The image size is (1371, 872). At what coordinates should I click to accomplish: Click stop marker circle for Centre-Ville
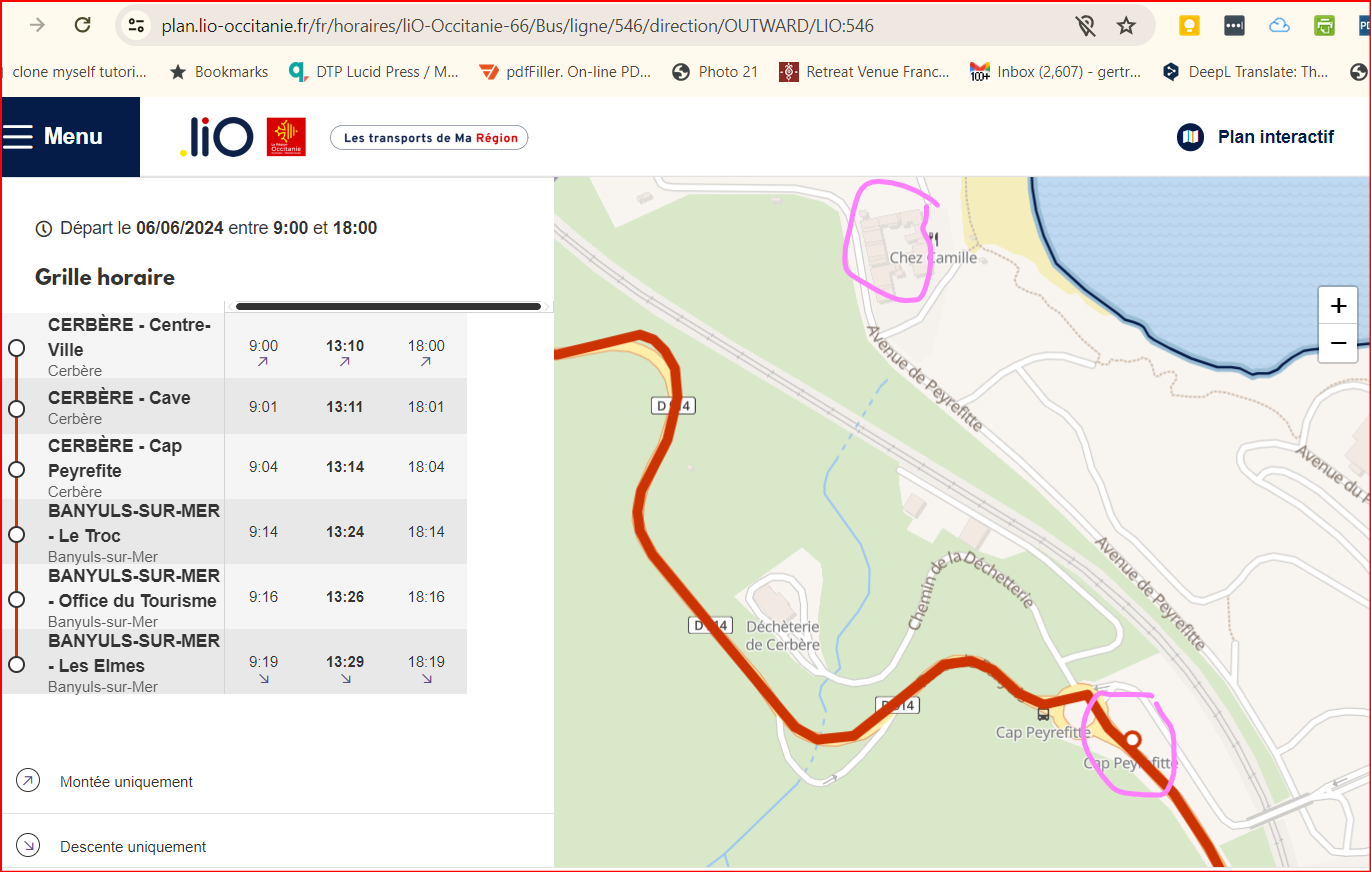click(16, 347)
